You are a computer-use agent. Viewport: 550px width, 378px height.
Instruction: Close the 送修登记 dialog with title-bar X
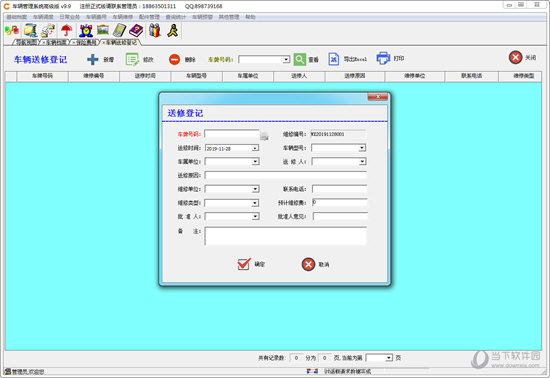378,96
